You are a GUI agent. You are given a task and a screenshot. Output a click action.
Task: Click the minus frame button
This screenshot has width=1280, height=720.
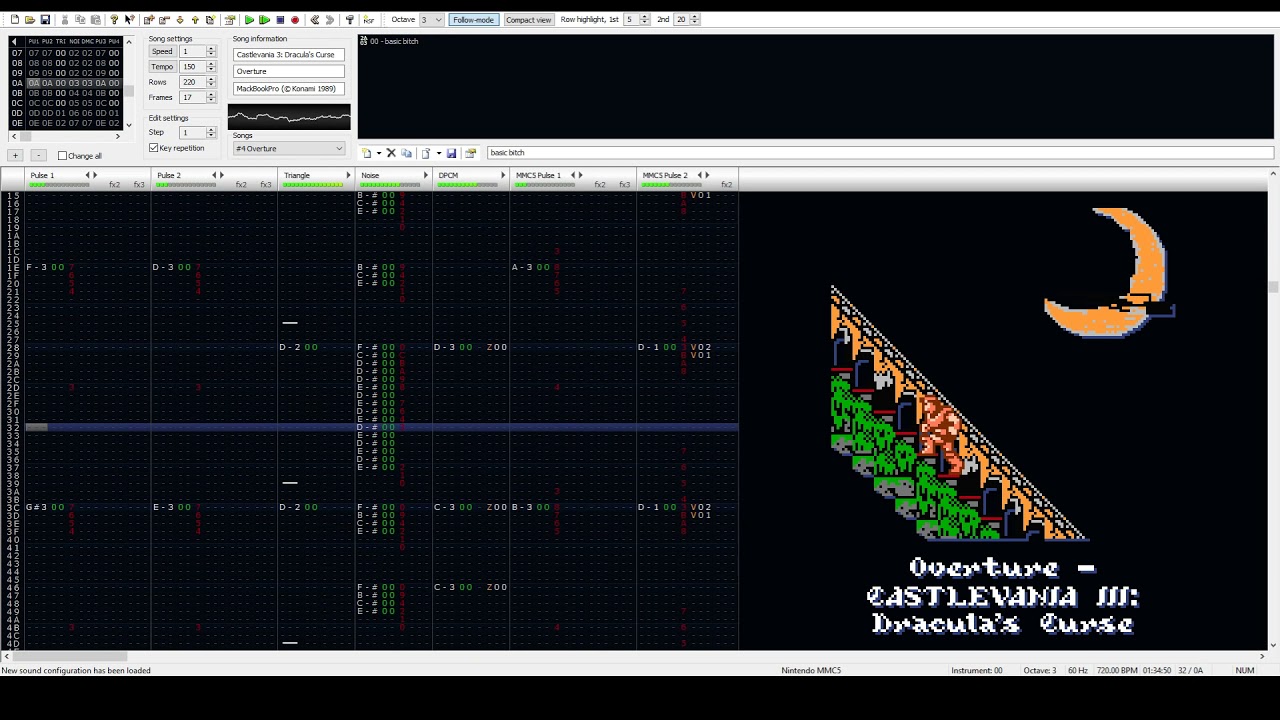tap(38, 156)
